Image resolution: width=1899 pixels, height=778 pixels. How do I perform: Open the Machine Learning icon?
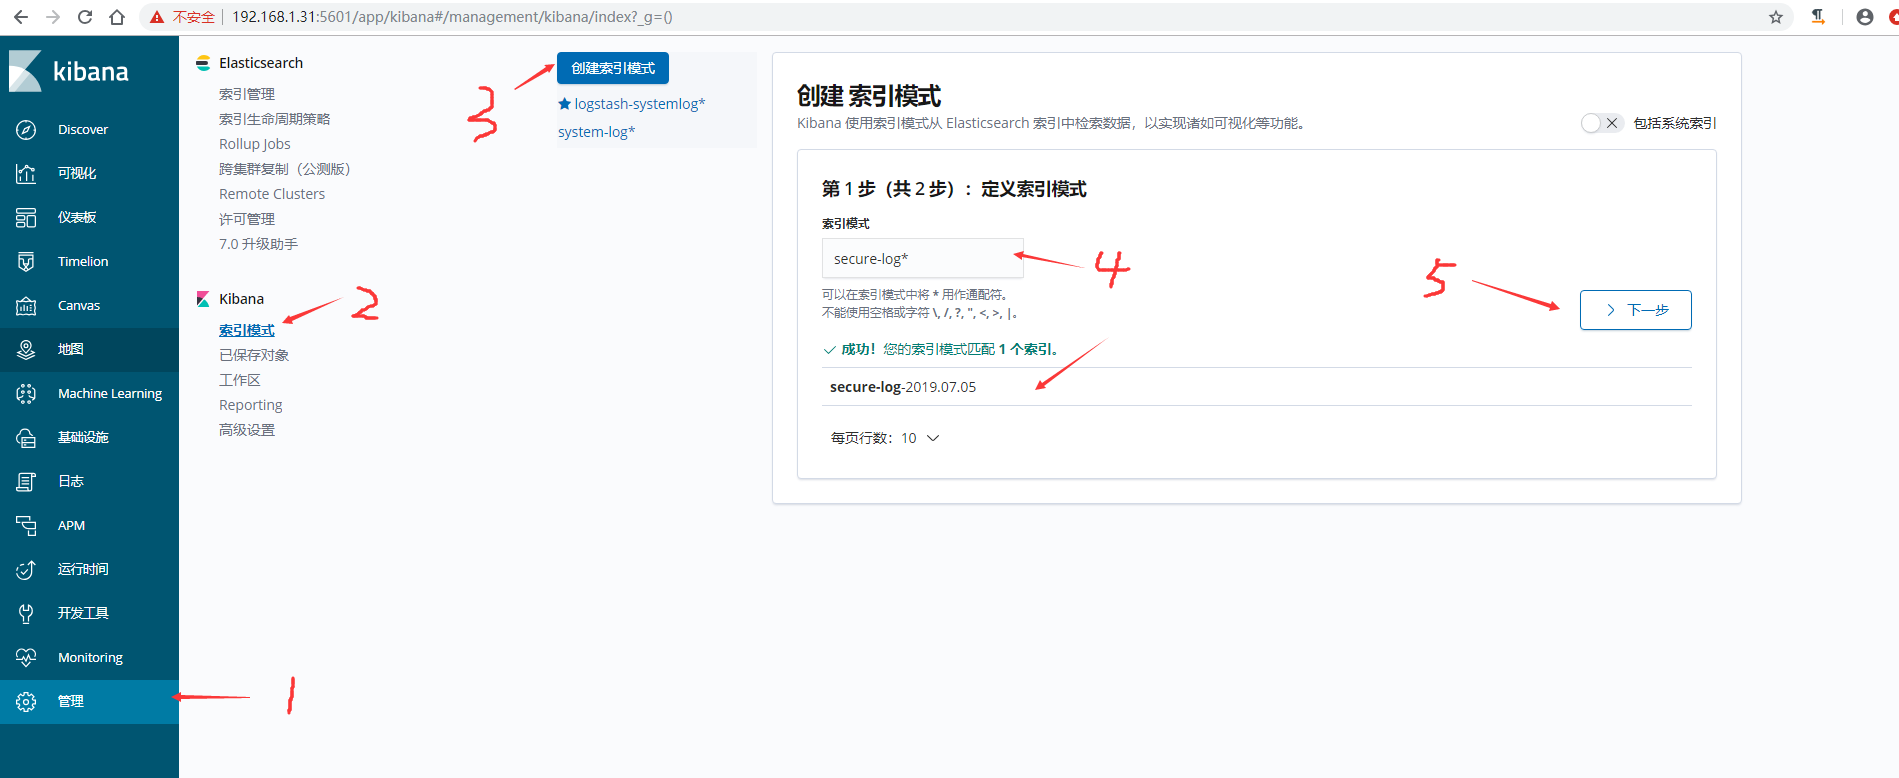coord(26,394)
